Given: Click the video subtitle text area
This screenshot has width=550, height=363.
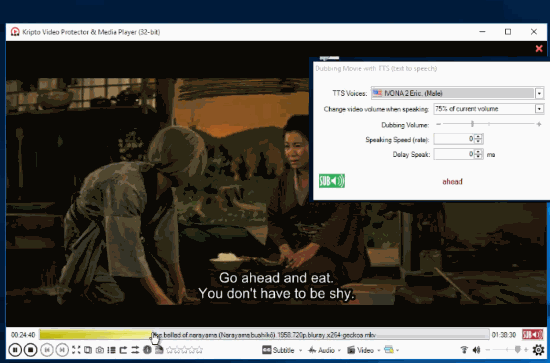Looking at the screenshot, I should coord(276,285).
